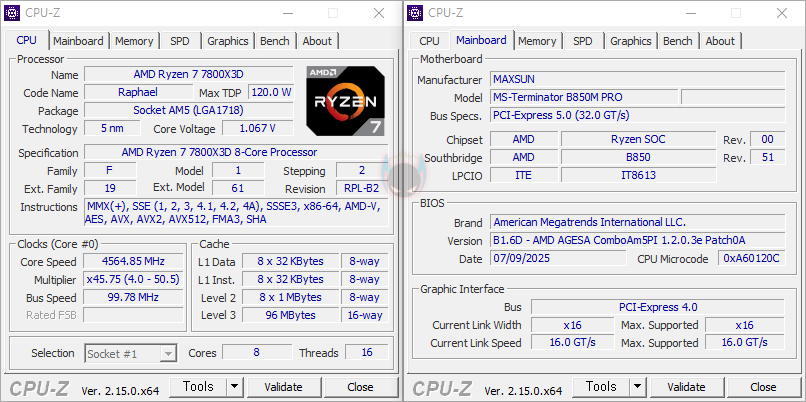Screen dimensions: 806x402
Task: Click the B850 southbridge value
Action: [638, 157]
